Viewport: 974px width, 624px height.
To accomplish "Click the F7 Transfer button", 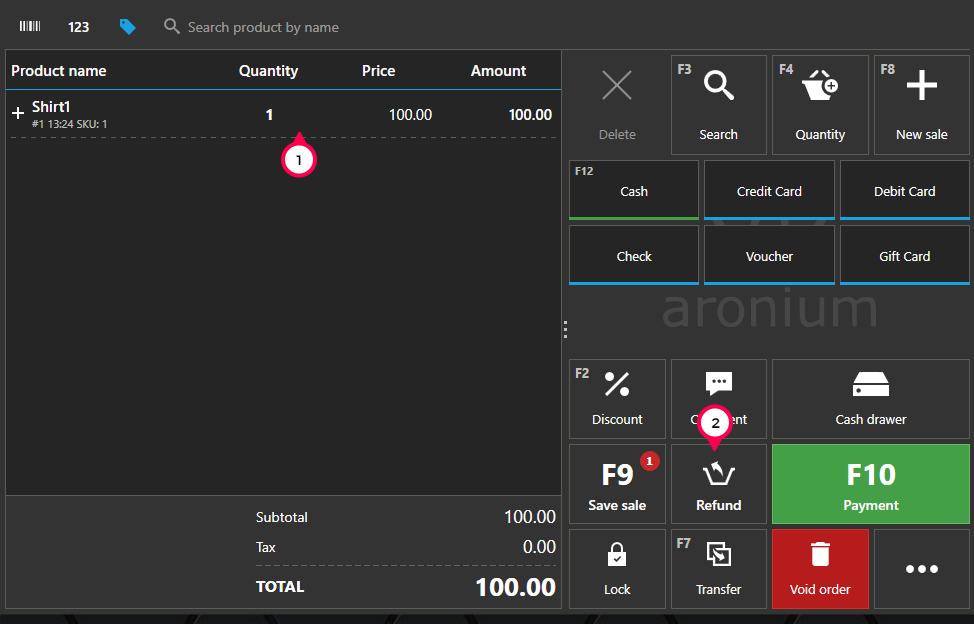I will point(718,569).
